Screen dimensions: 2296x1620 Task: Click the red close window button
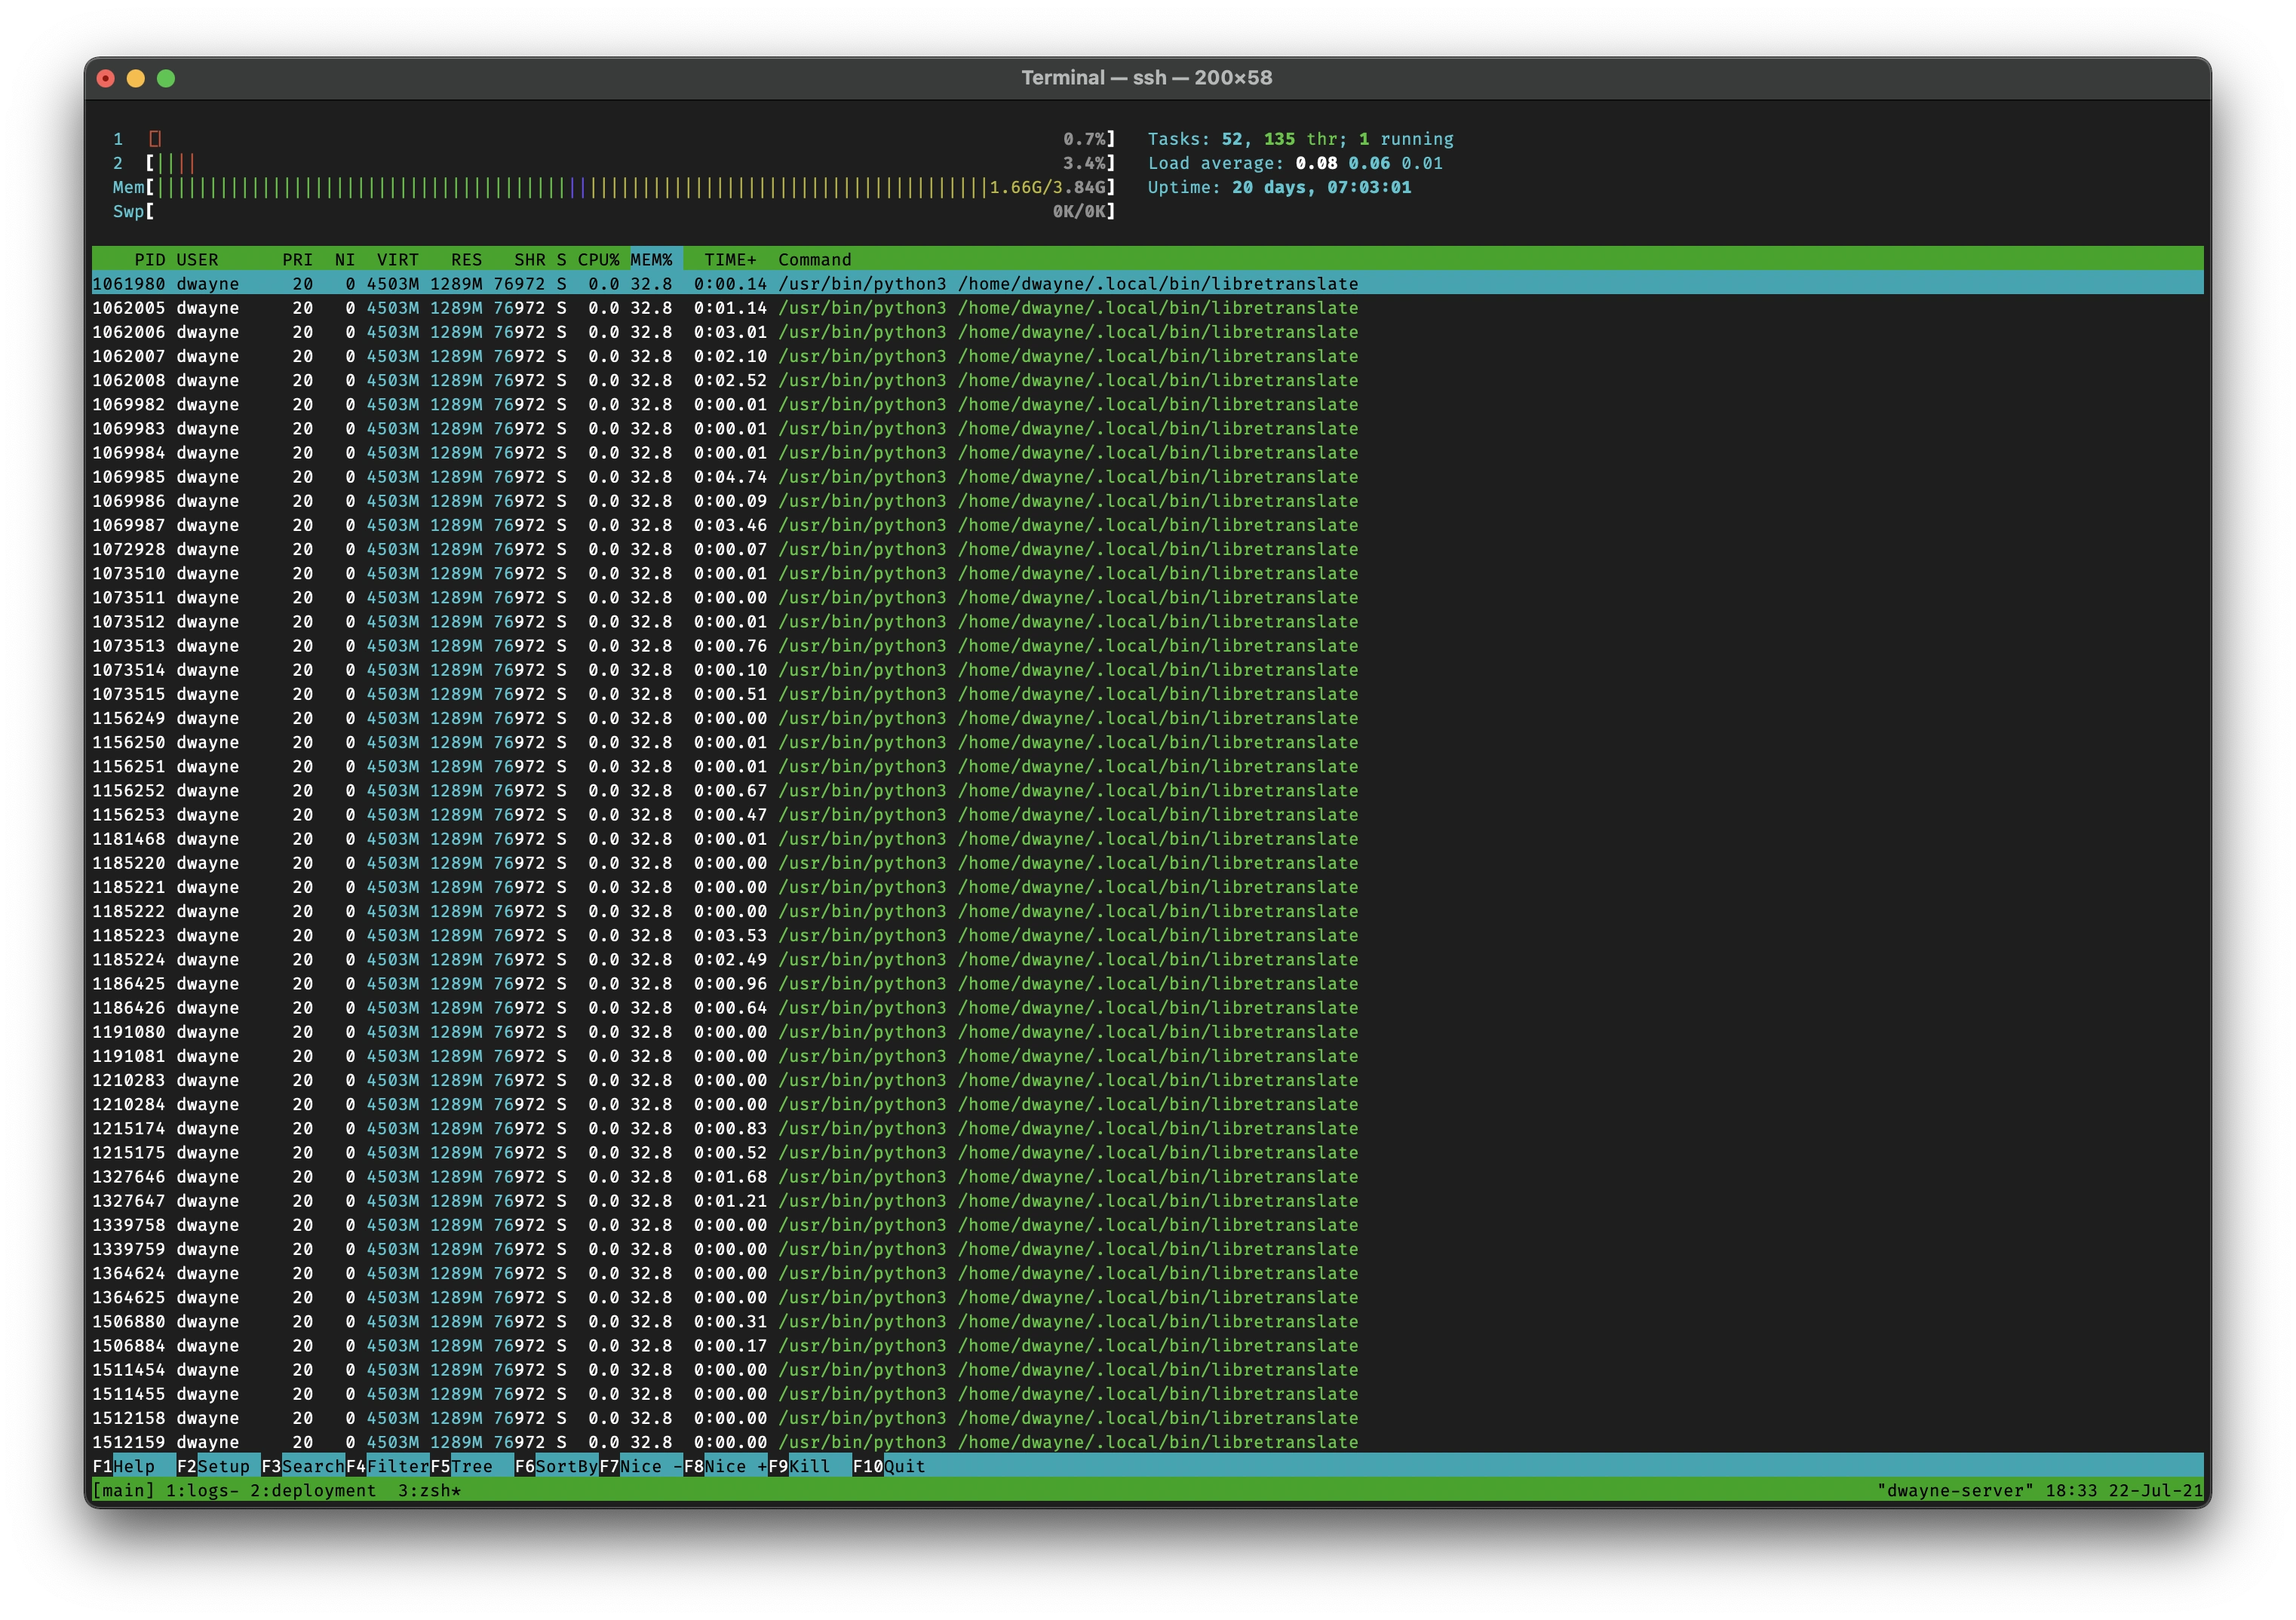pos(106,78)
